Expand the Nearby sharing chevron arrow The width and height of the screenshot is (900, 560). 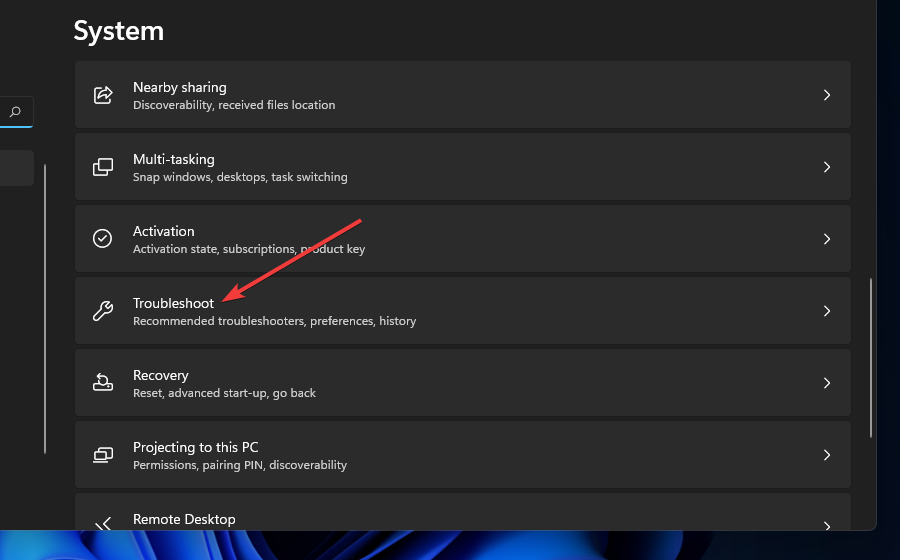pos(826,95)
